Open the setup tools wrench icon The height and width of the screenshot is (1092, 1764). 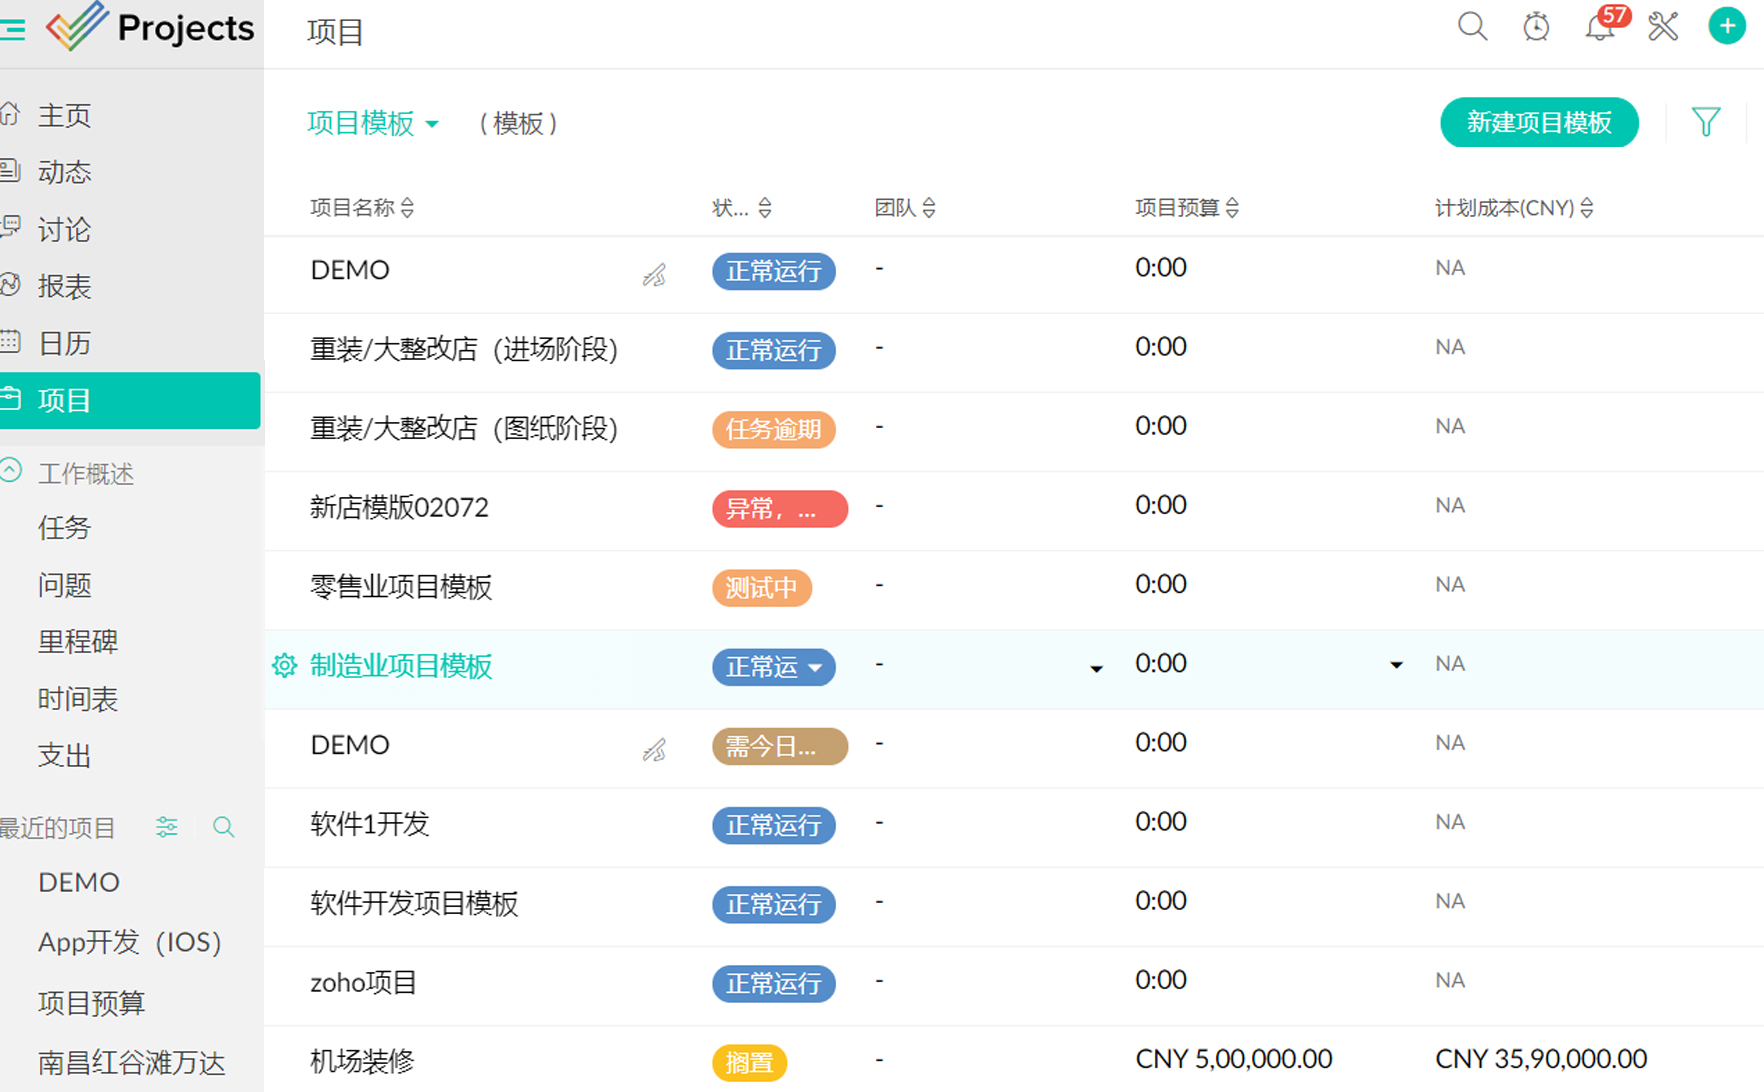point(1663,27)
